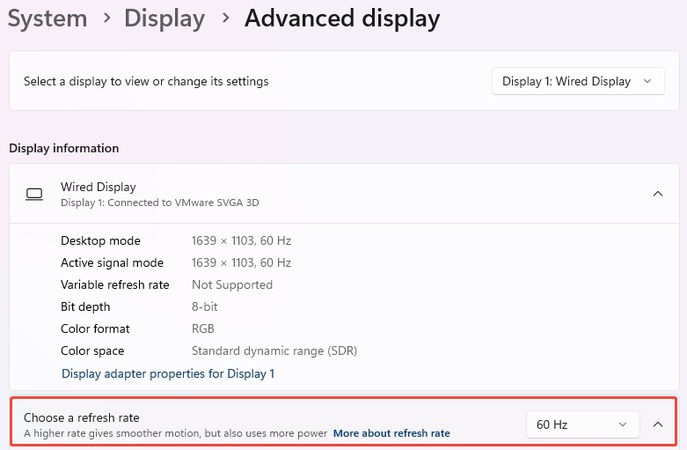Click the Desktop mode label
The width and height of the screenshot is (687, 450).
coord(100,241)
